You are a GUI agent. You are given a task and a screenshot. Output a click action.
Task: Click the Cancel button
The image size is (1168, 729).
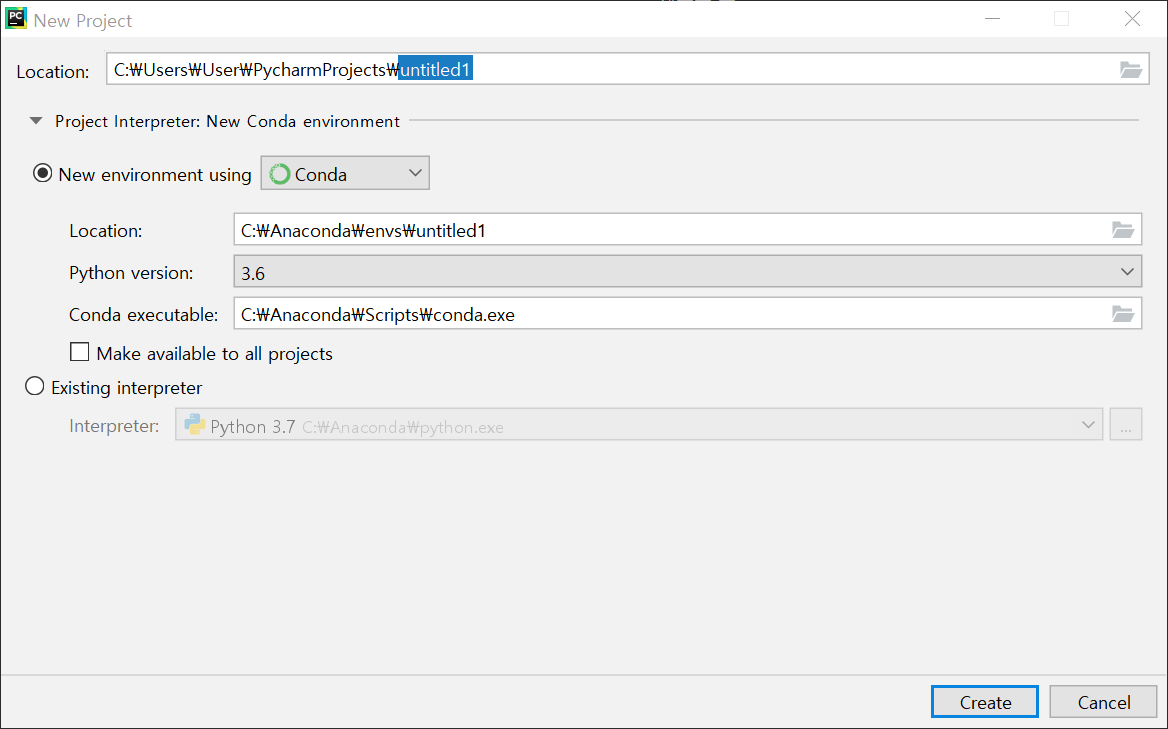tap(1103, 702)
